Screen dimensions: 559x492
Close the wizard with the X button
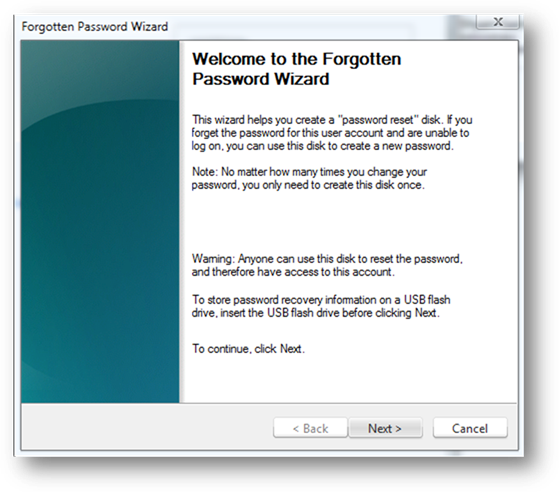coord(498,22)
